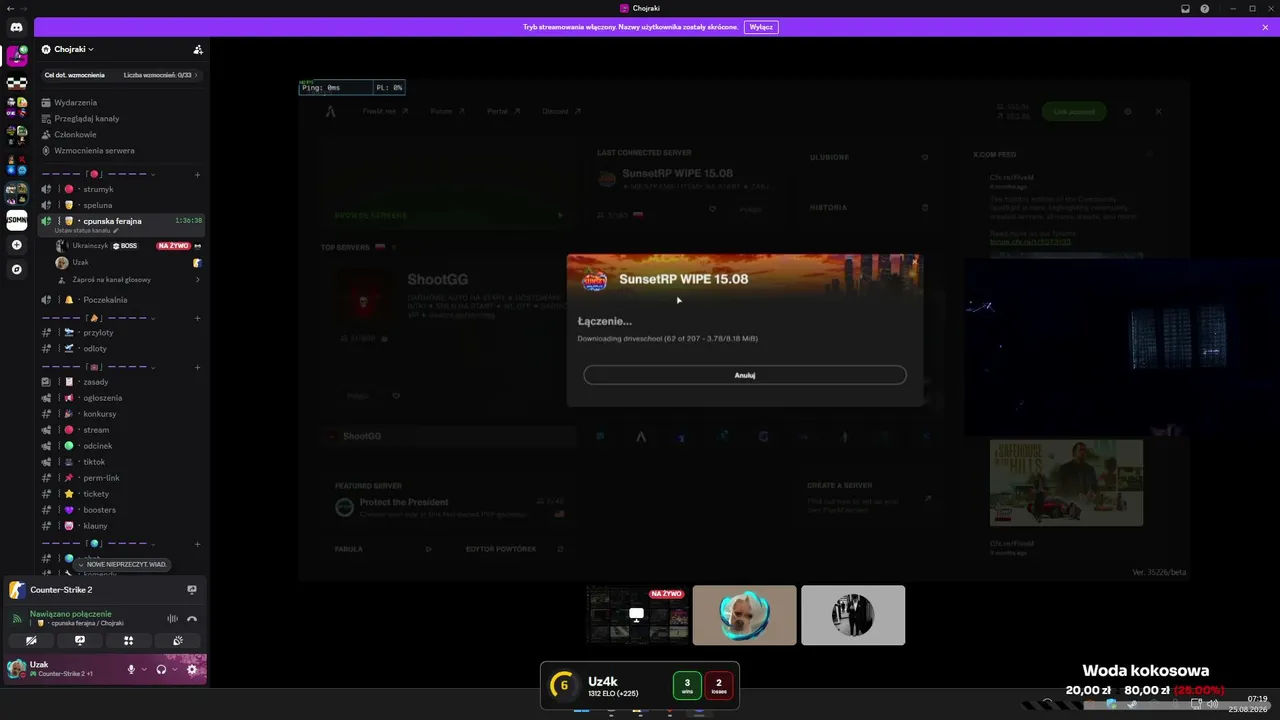This screenshot has width=1280, height=720.
Task: Toggle noise suppression icon in voice panel
Action: (172, 619)
